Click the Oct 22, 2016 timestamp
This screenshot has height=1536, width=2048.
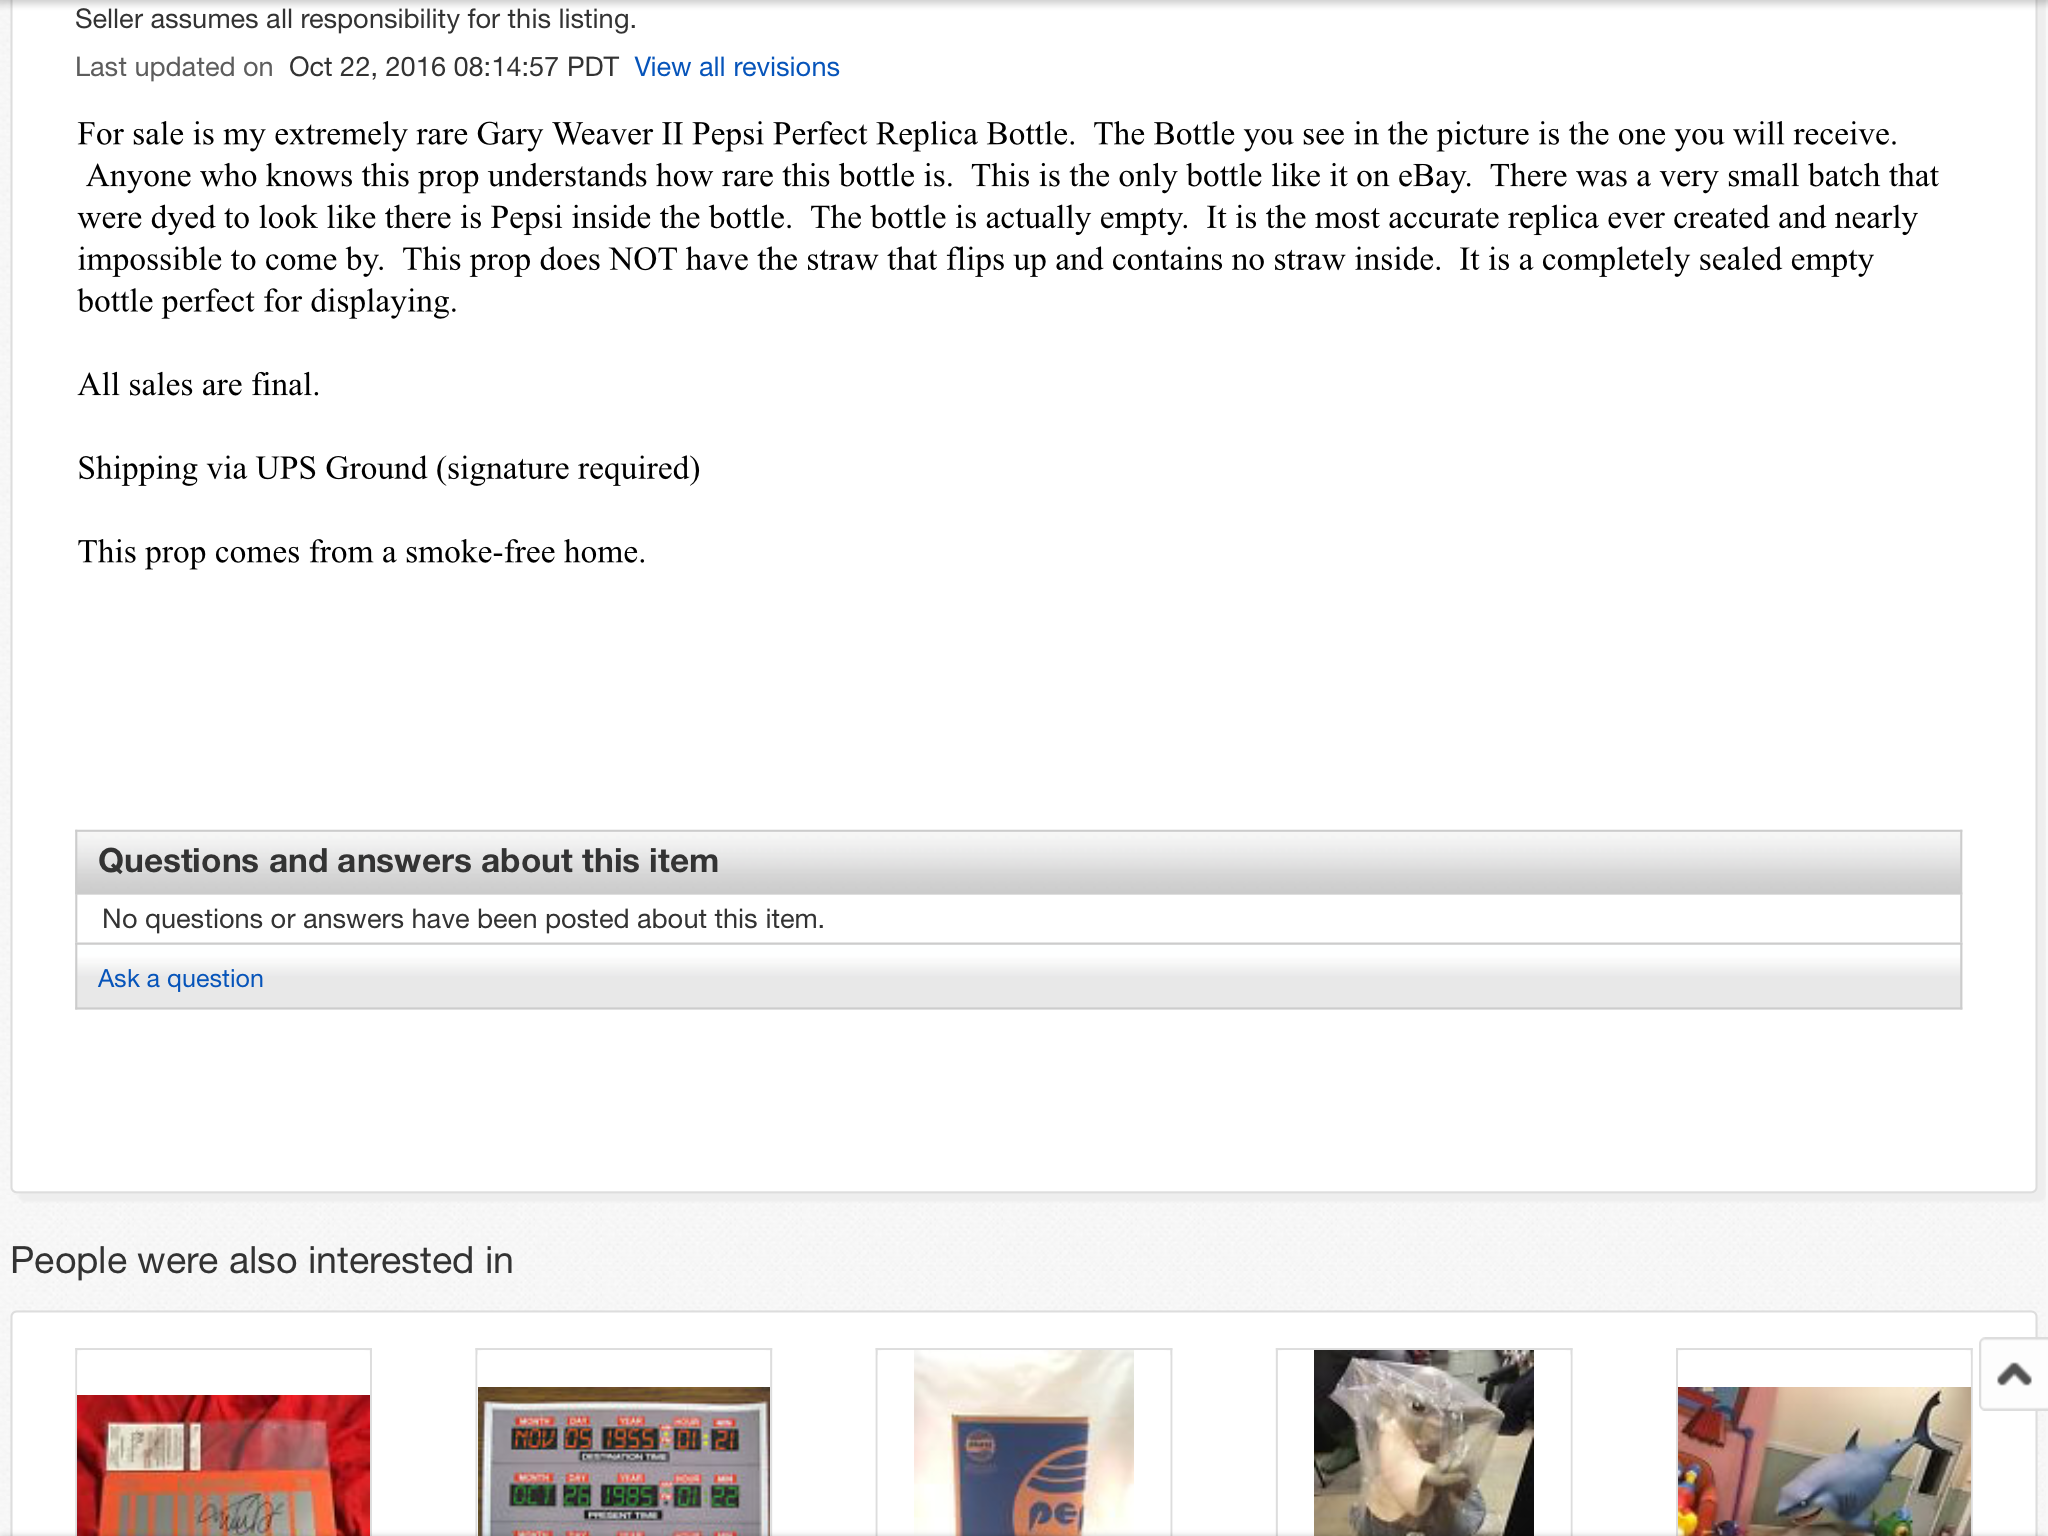click(454, 67)
